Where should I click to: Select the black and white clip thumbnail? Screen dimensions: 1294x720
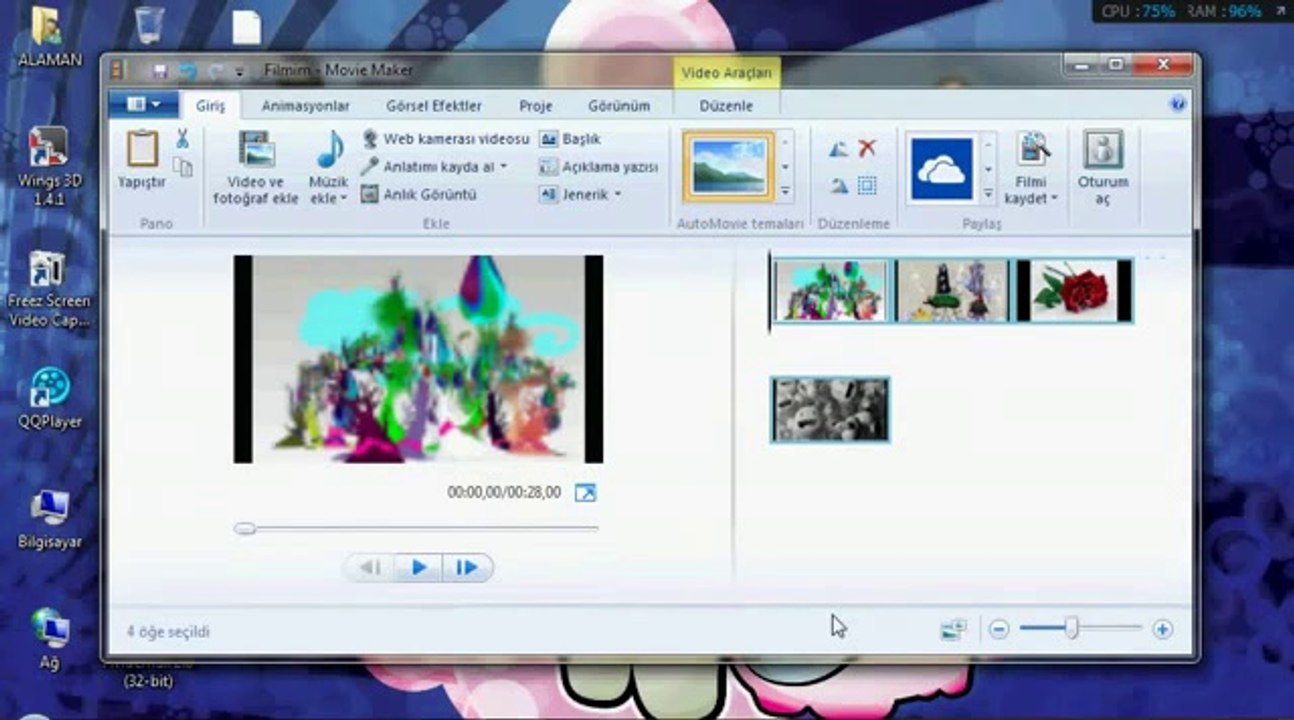pyautogui.click(x=831, y=409)
